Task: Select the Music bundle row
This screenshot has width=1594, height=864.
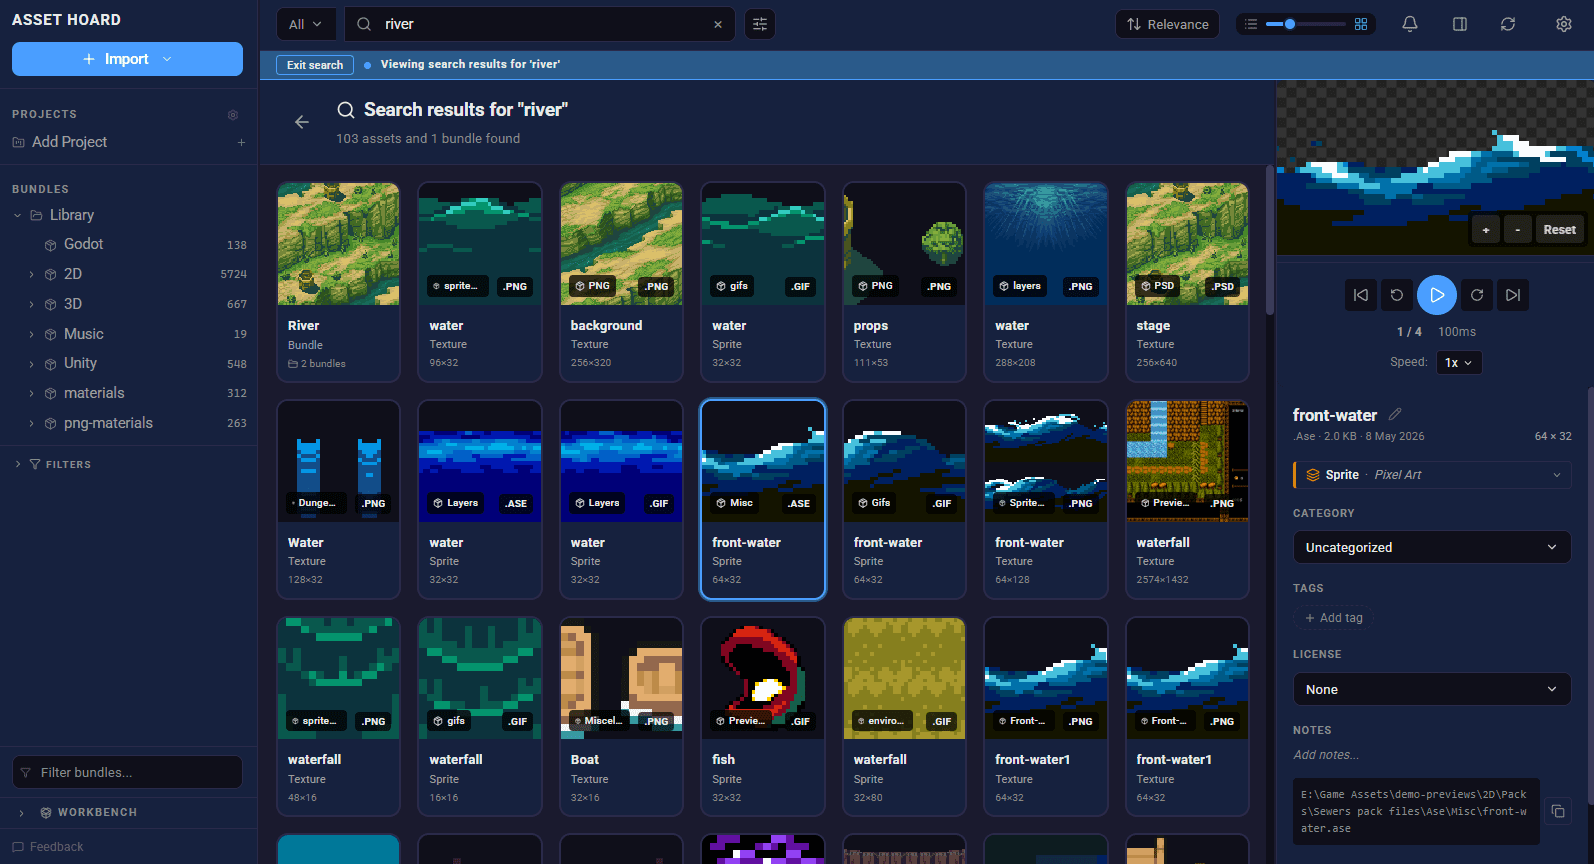Action: (129, 334)
